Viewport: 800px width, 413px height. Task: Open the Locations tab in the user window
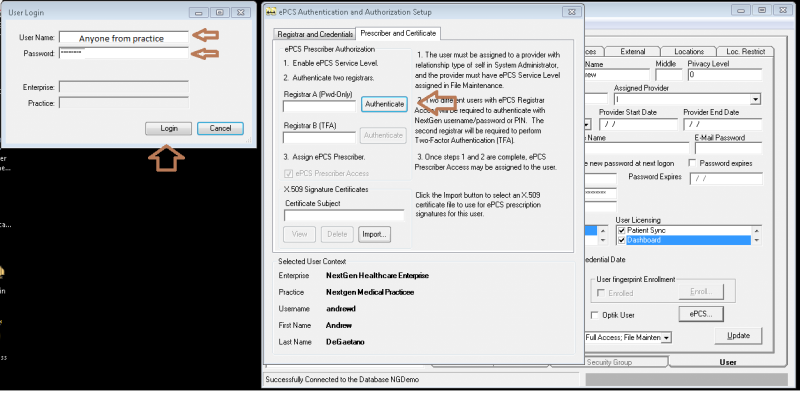(689, 52)
